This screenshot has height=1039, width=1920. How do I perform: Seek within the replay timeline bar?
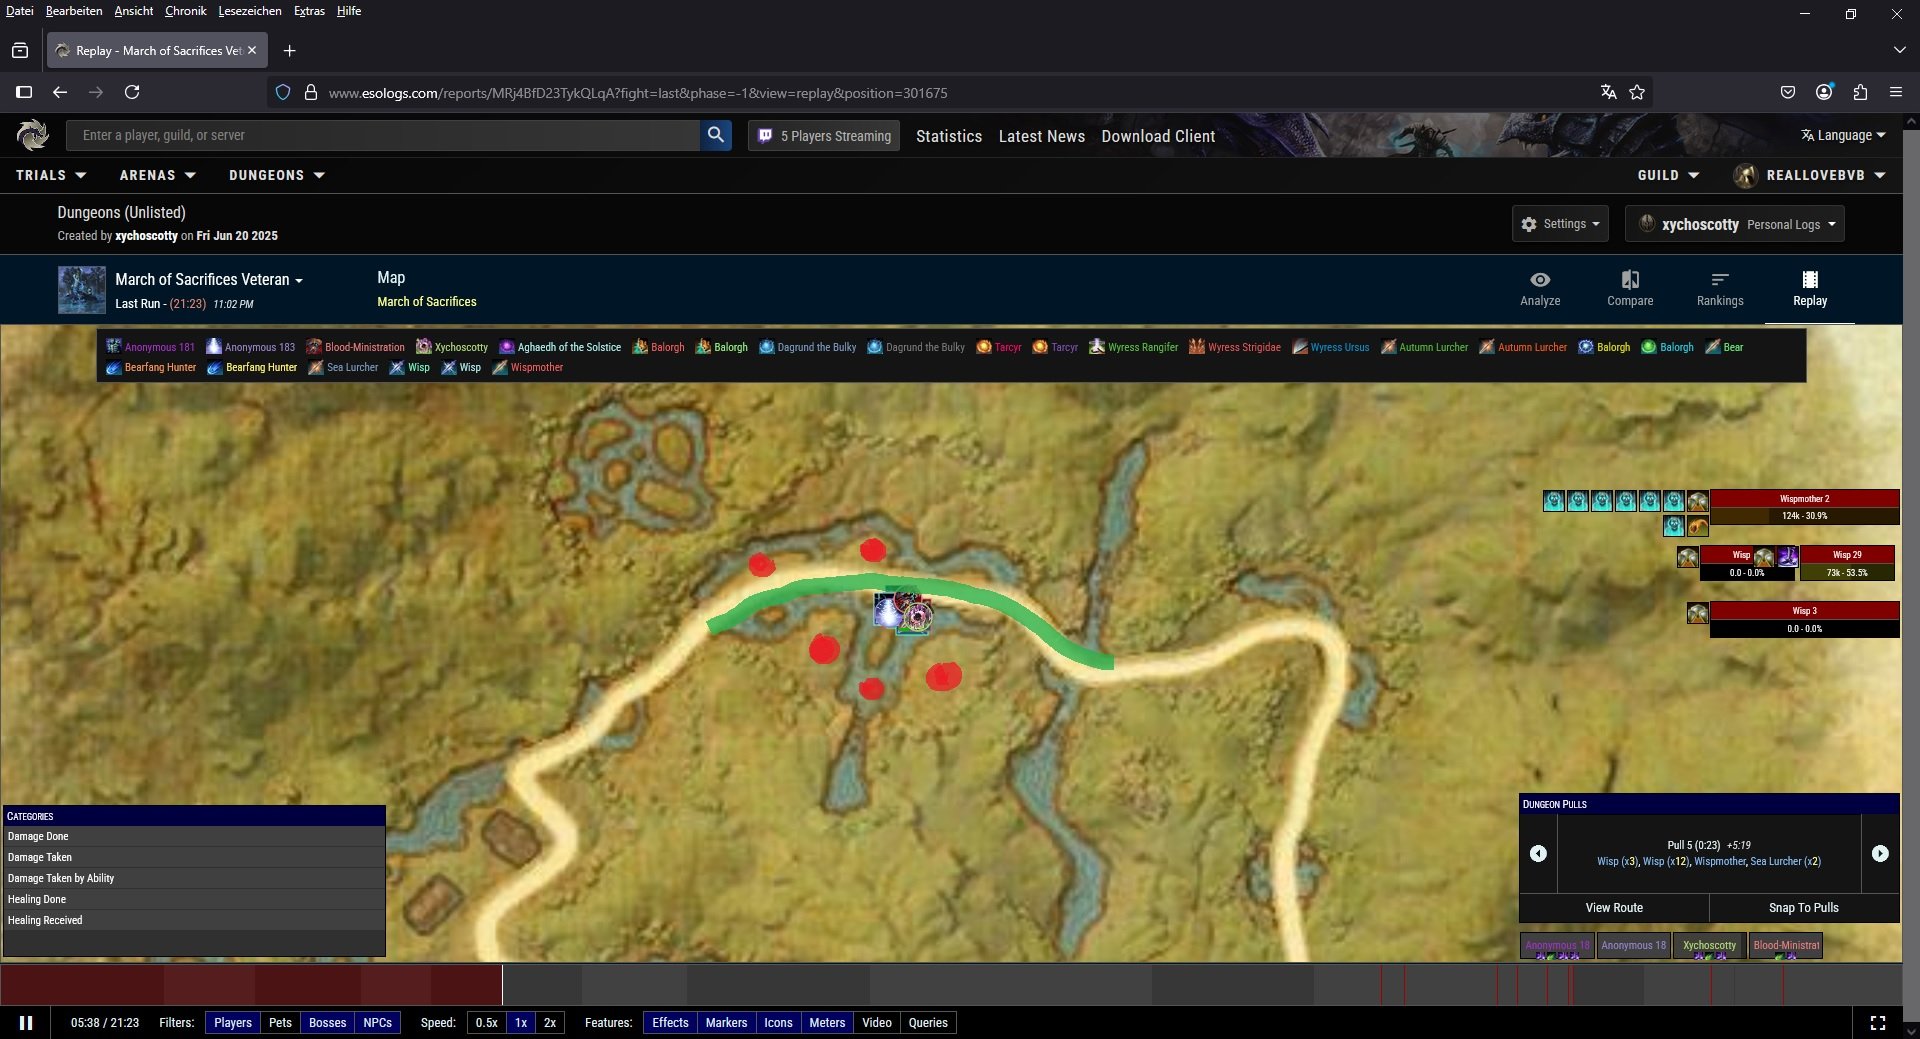(950, 985)
